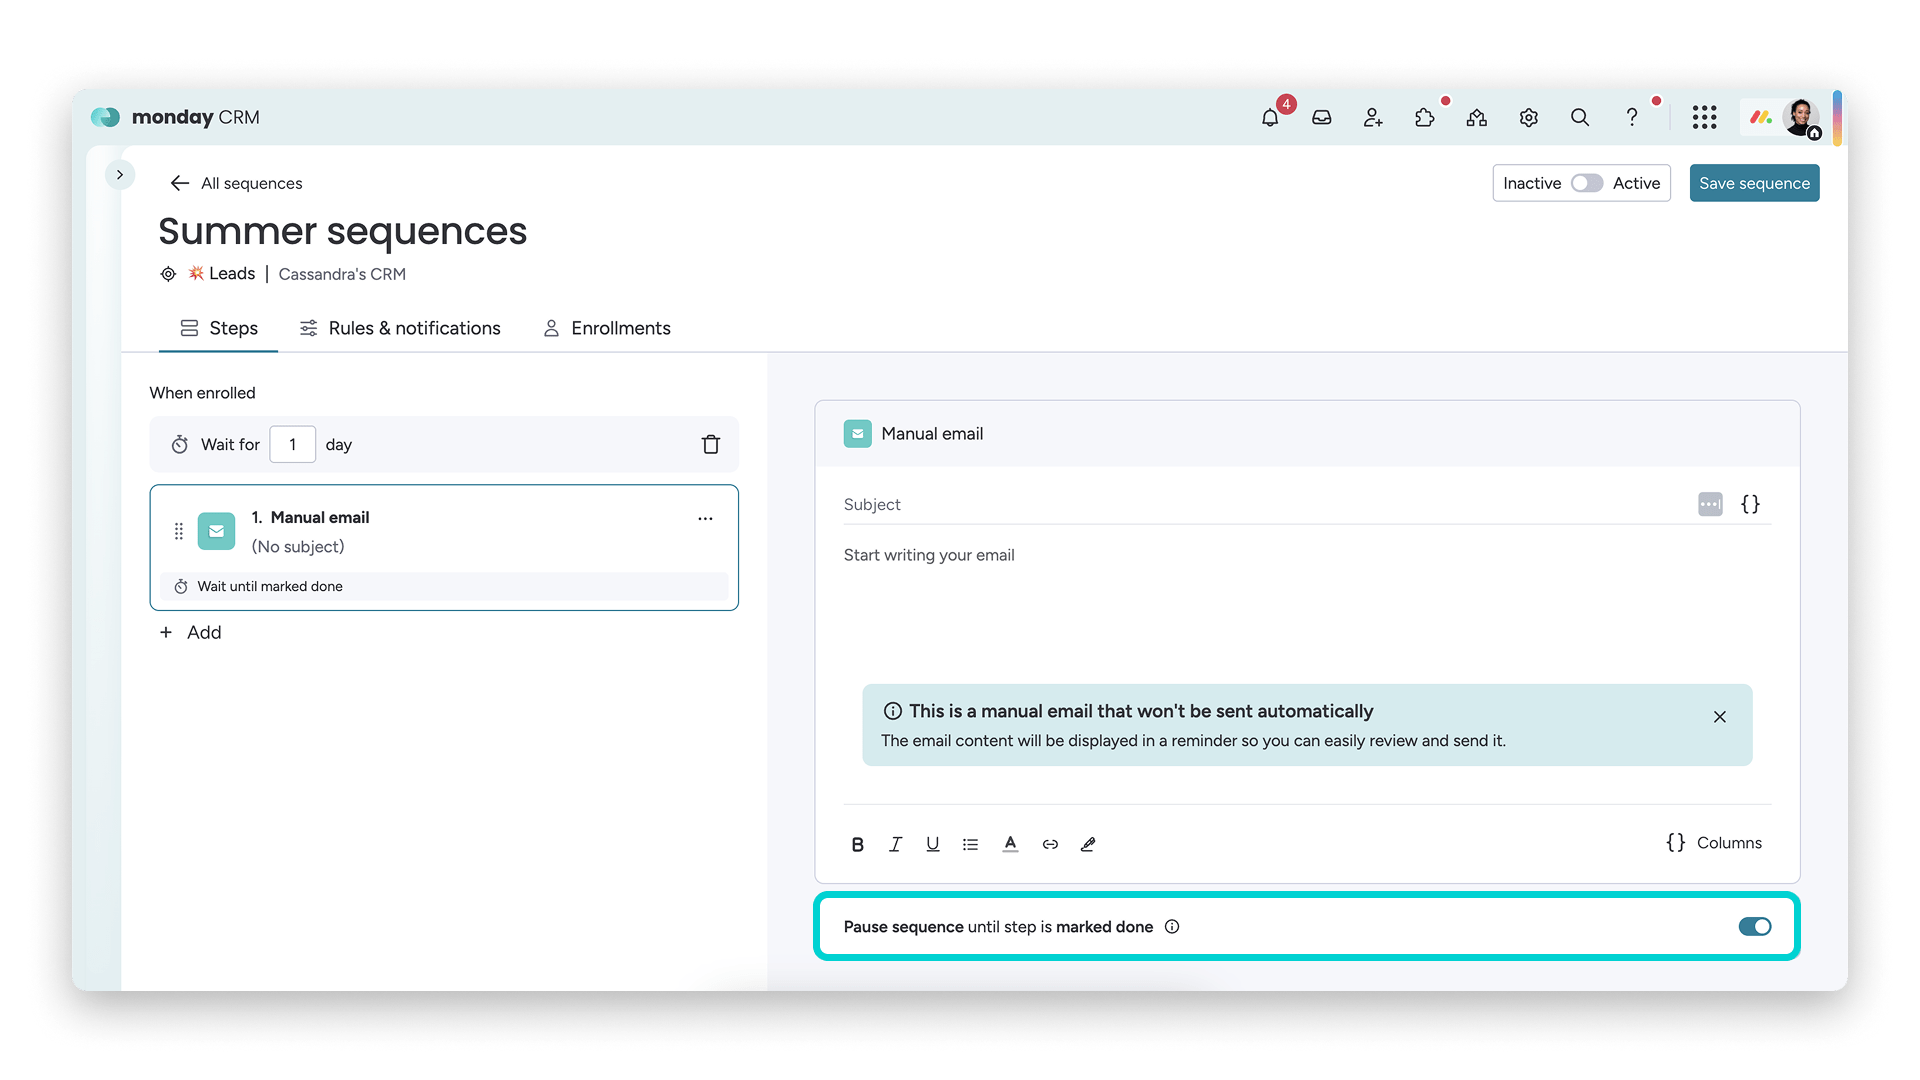
Task: Toggle the sequence Inactive/Active switch
Action: point(1586,183)
